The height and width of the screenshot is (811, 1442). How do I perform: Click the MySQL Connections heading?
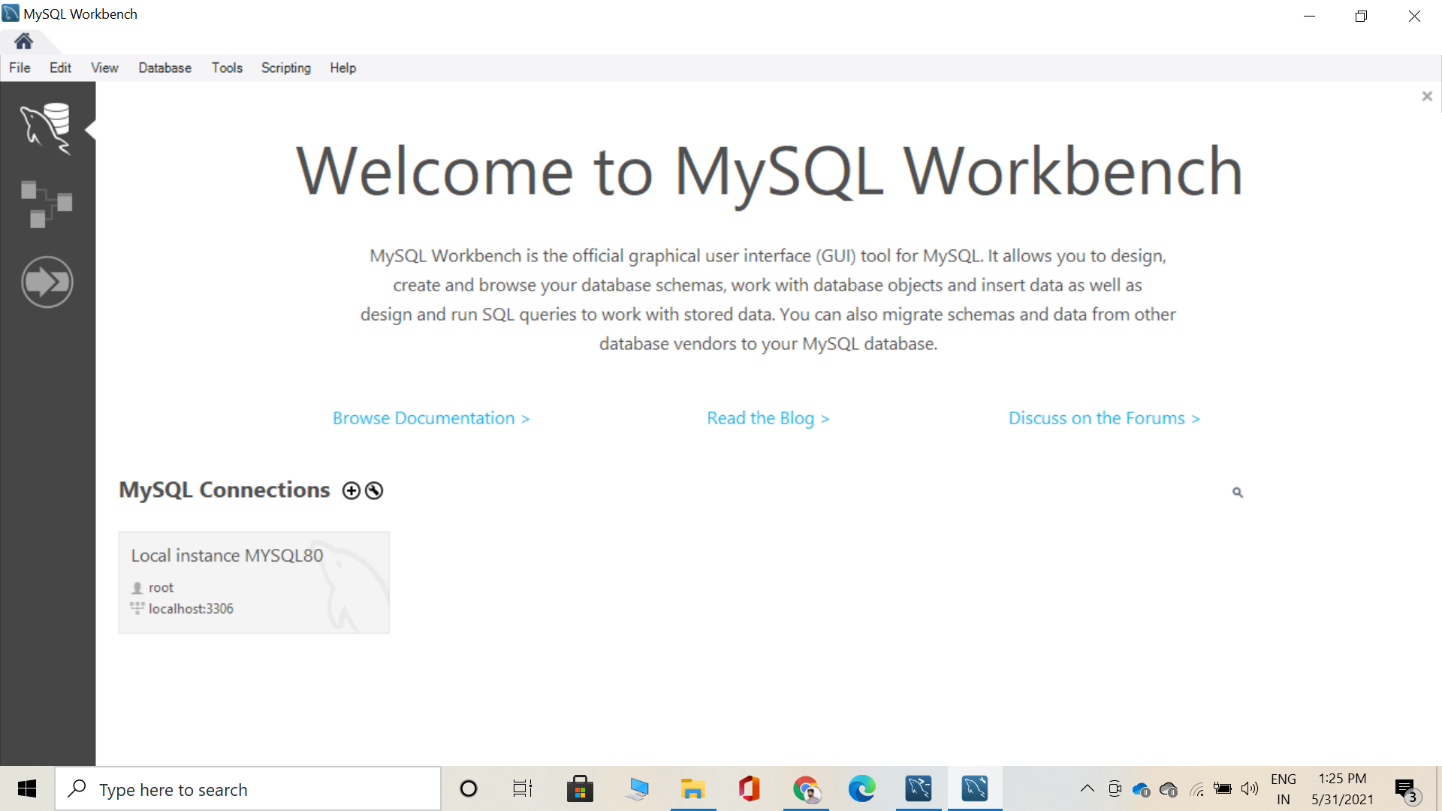(224, 490)
